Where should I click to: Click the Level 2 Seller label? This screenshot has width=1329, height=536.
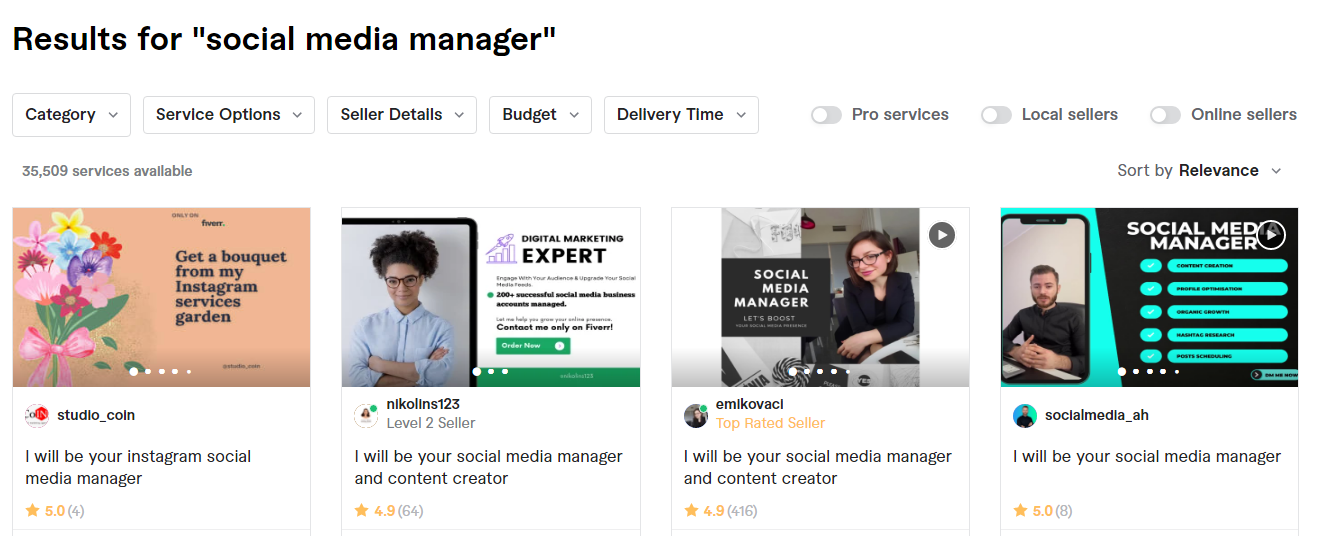[x=431, y=423]
